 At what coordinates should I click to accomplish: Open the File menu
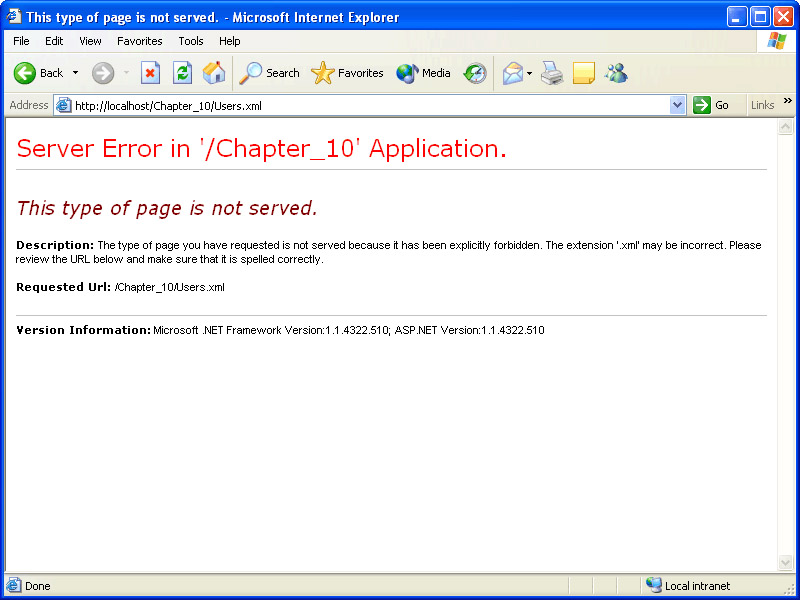pyautogui.click(x=21, y=41)
